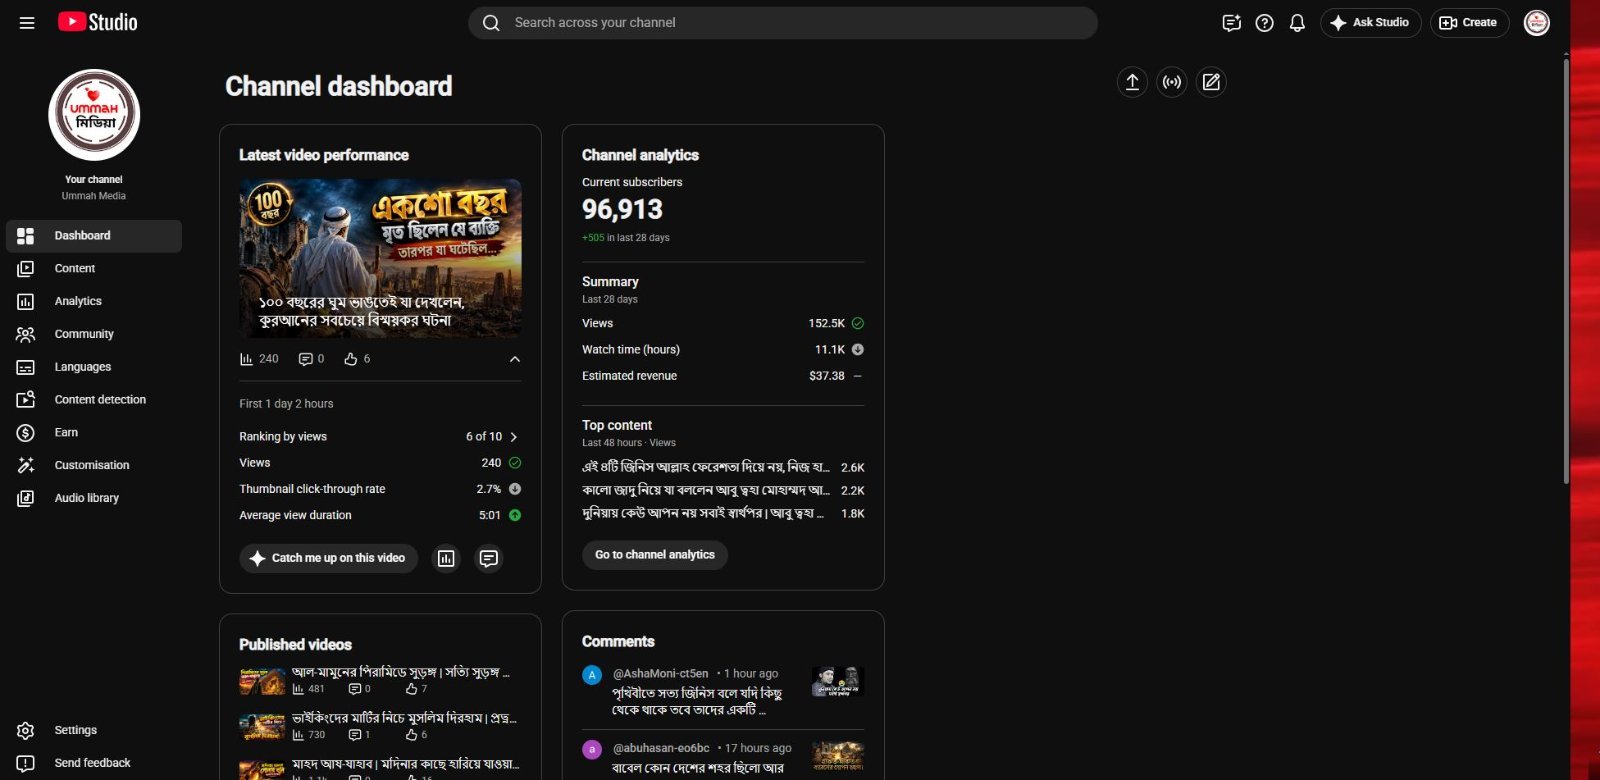Screen dimensions: 1600x780
Task: Click the Ask Studio button
Action: pyautogui.click(x=1370, y=23)
